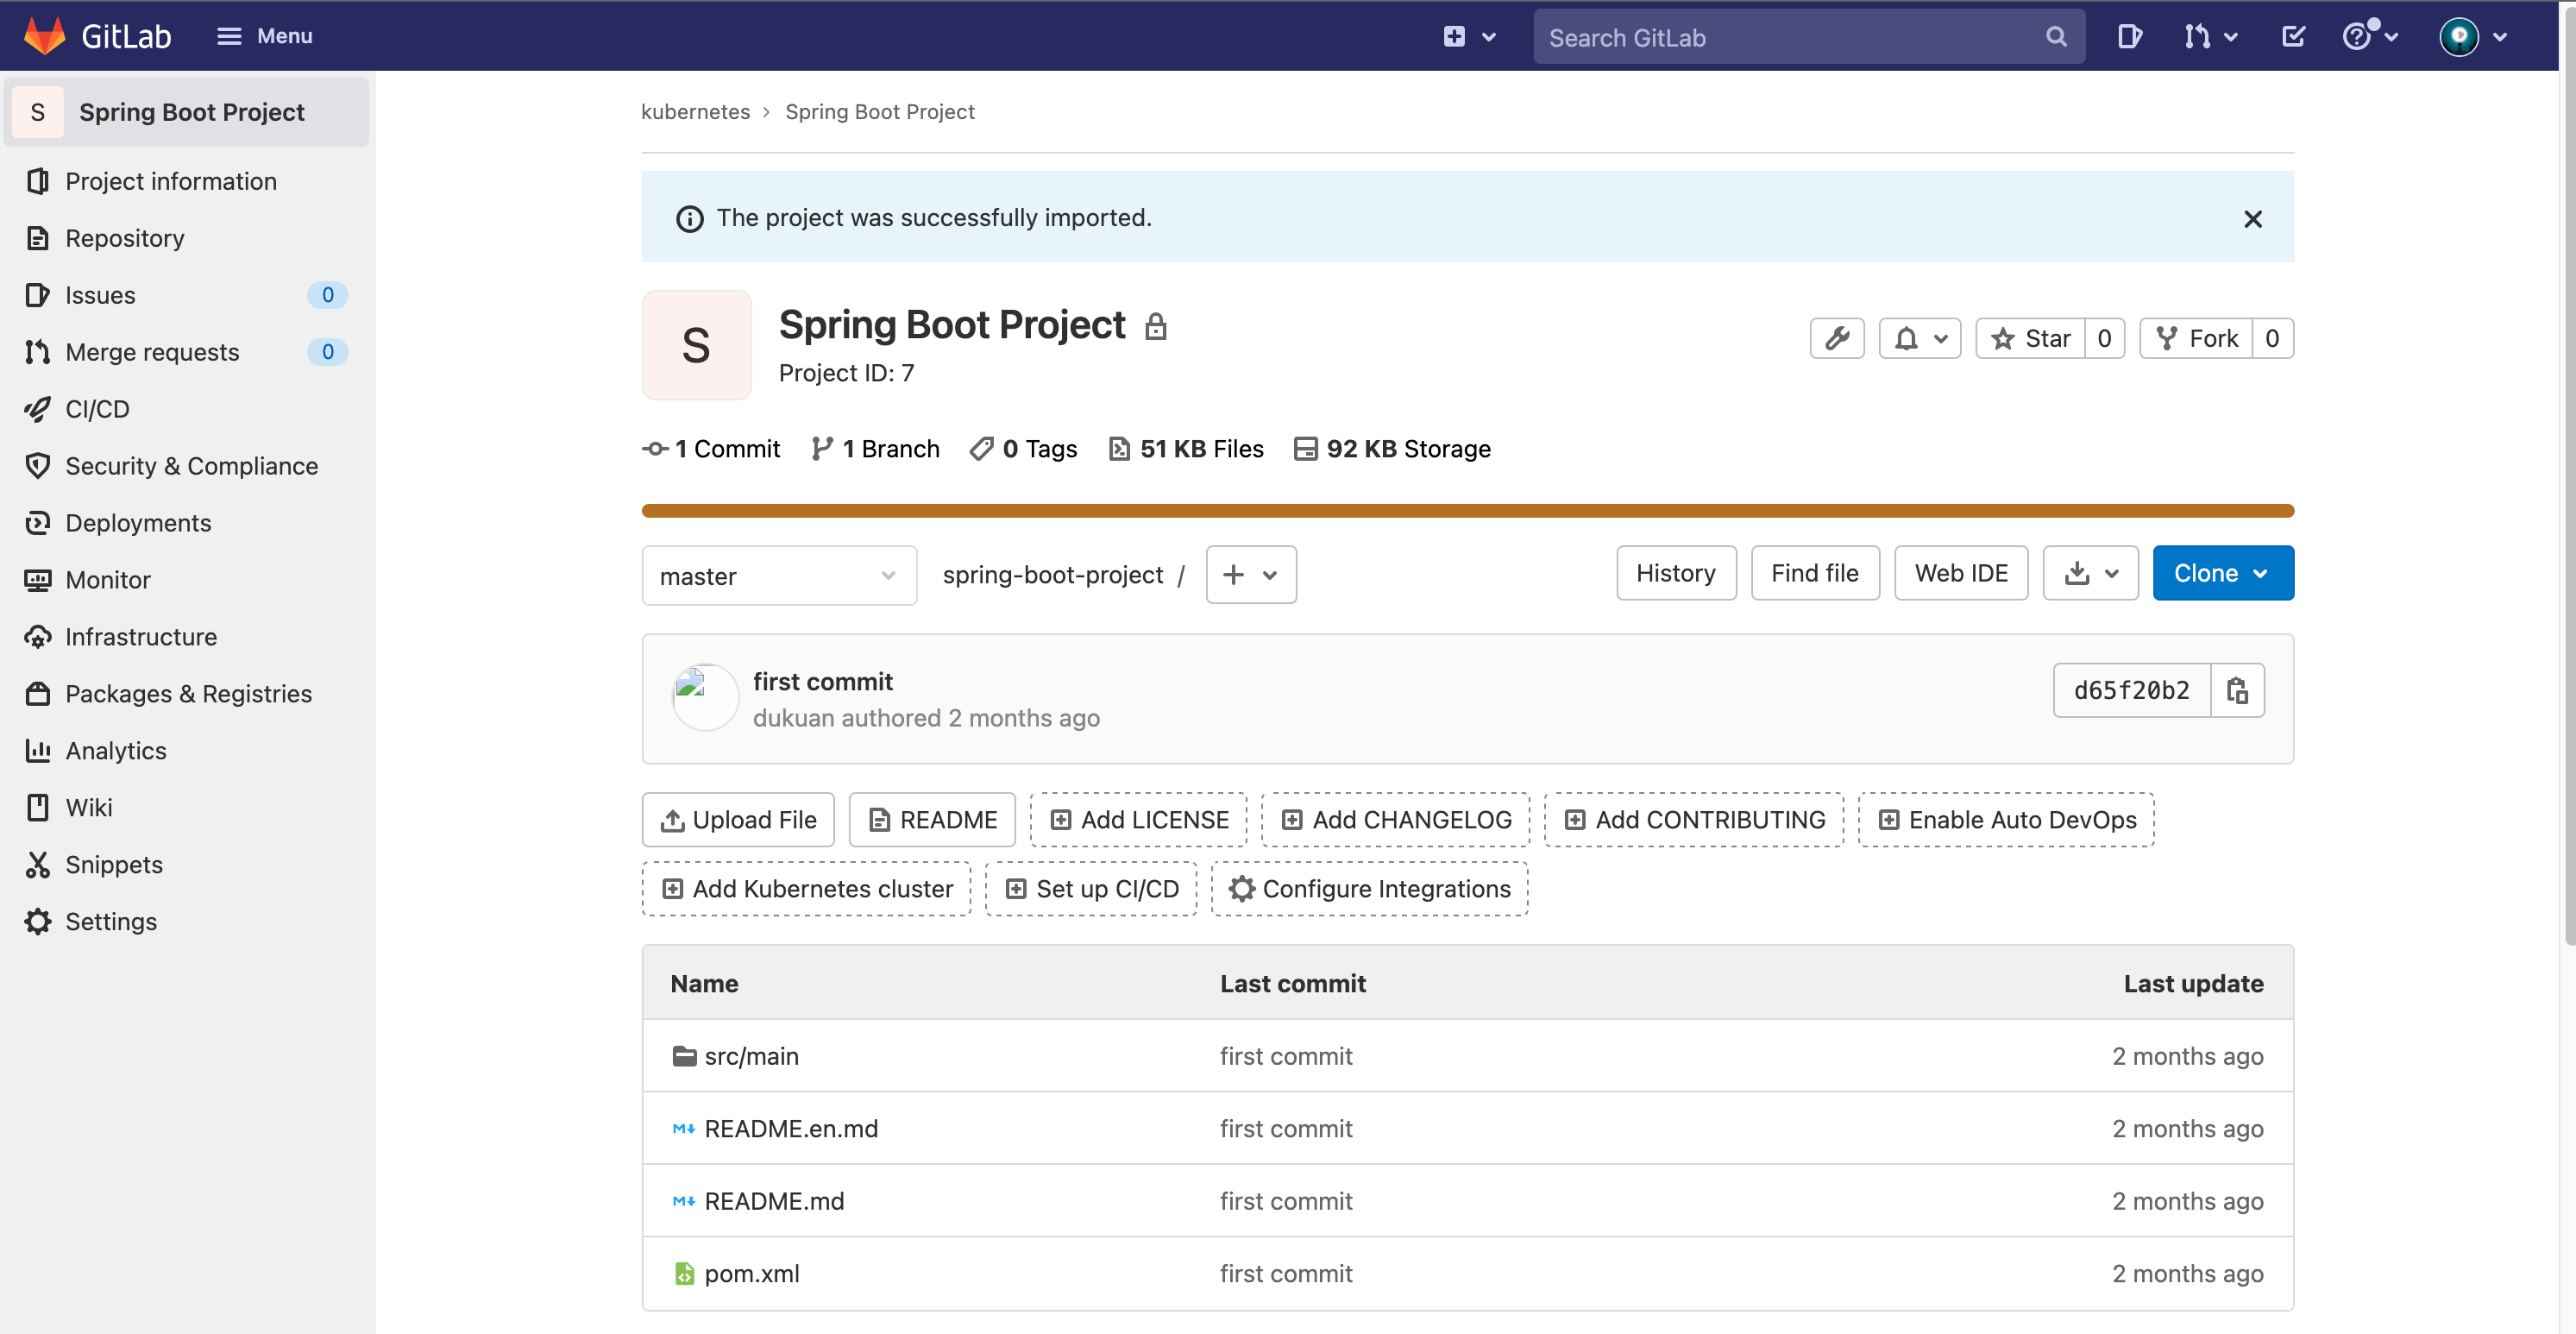
Task: Click the Find file button
Action: point(1815,573)
